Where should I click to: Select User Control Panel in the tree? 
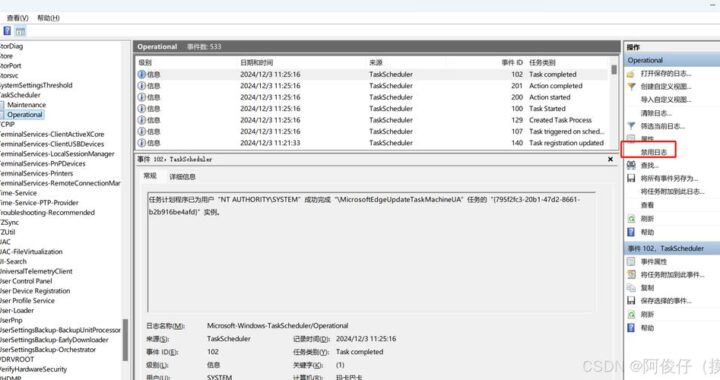[x=26, y=281]
